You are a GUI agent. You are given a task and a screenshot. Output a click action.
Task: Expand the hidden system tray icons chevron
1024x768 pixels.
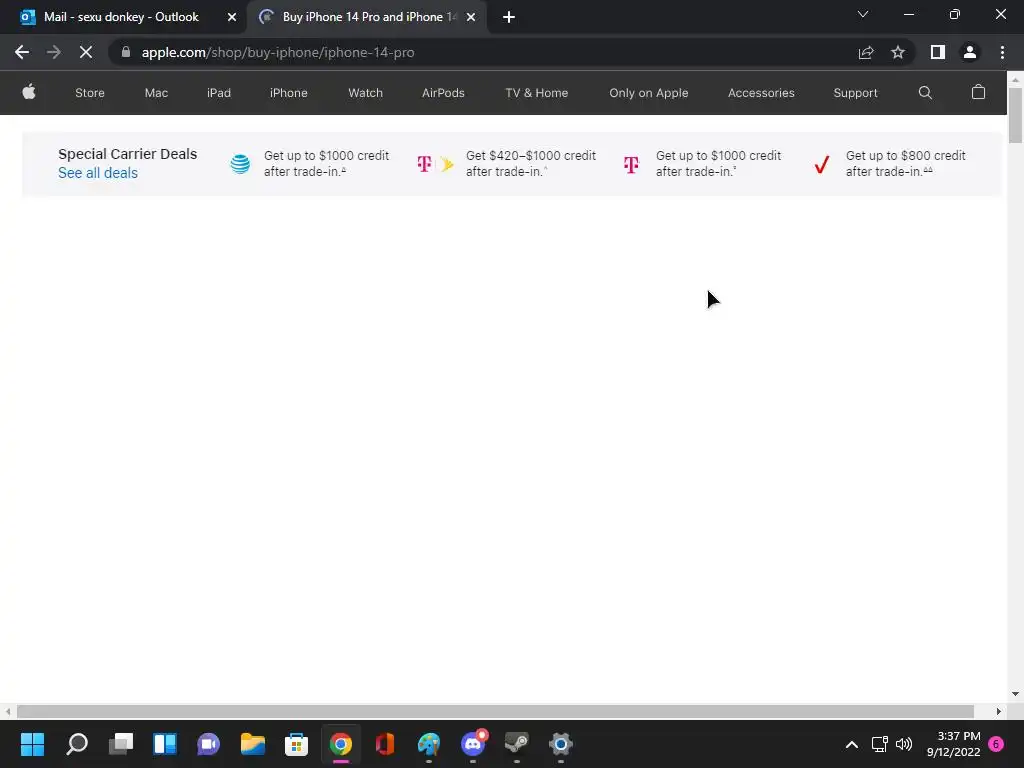[x=852, y=744]
